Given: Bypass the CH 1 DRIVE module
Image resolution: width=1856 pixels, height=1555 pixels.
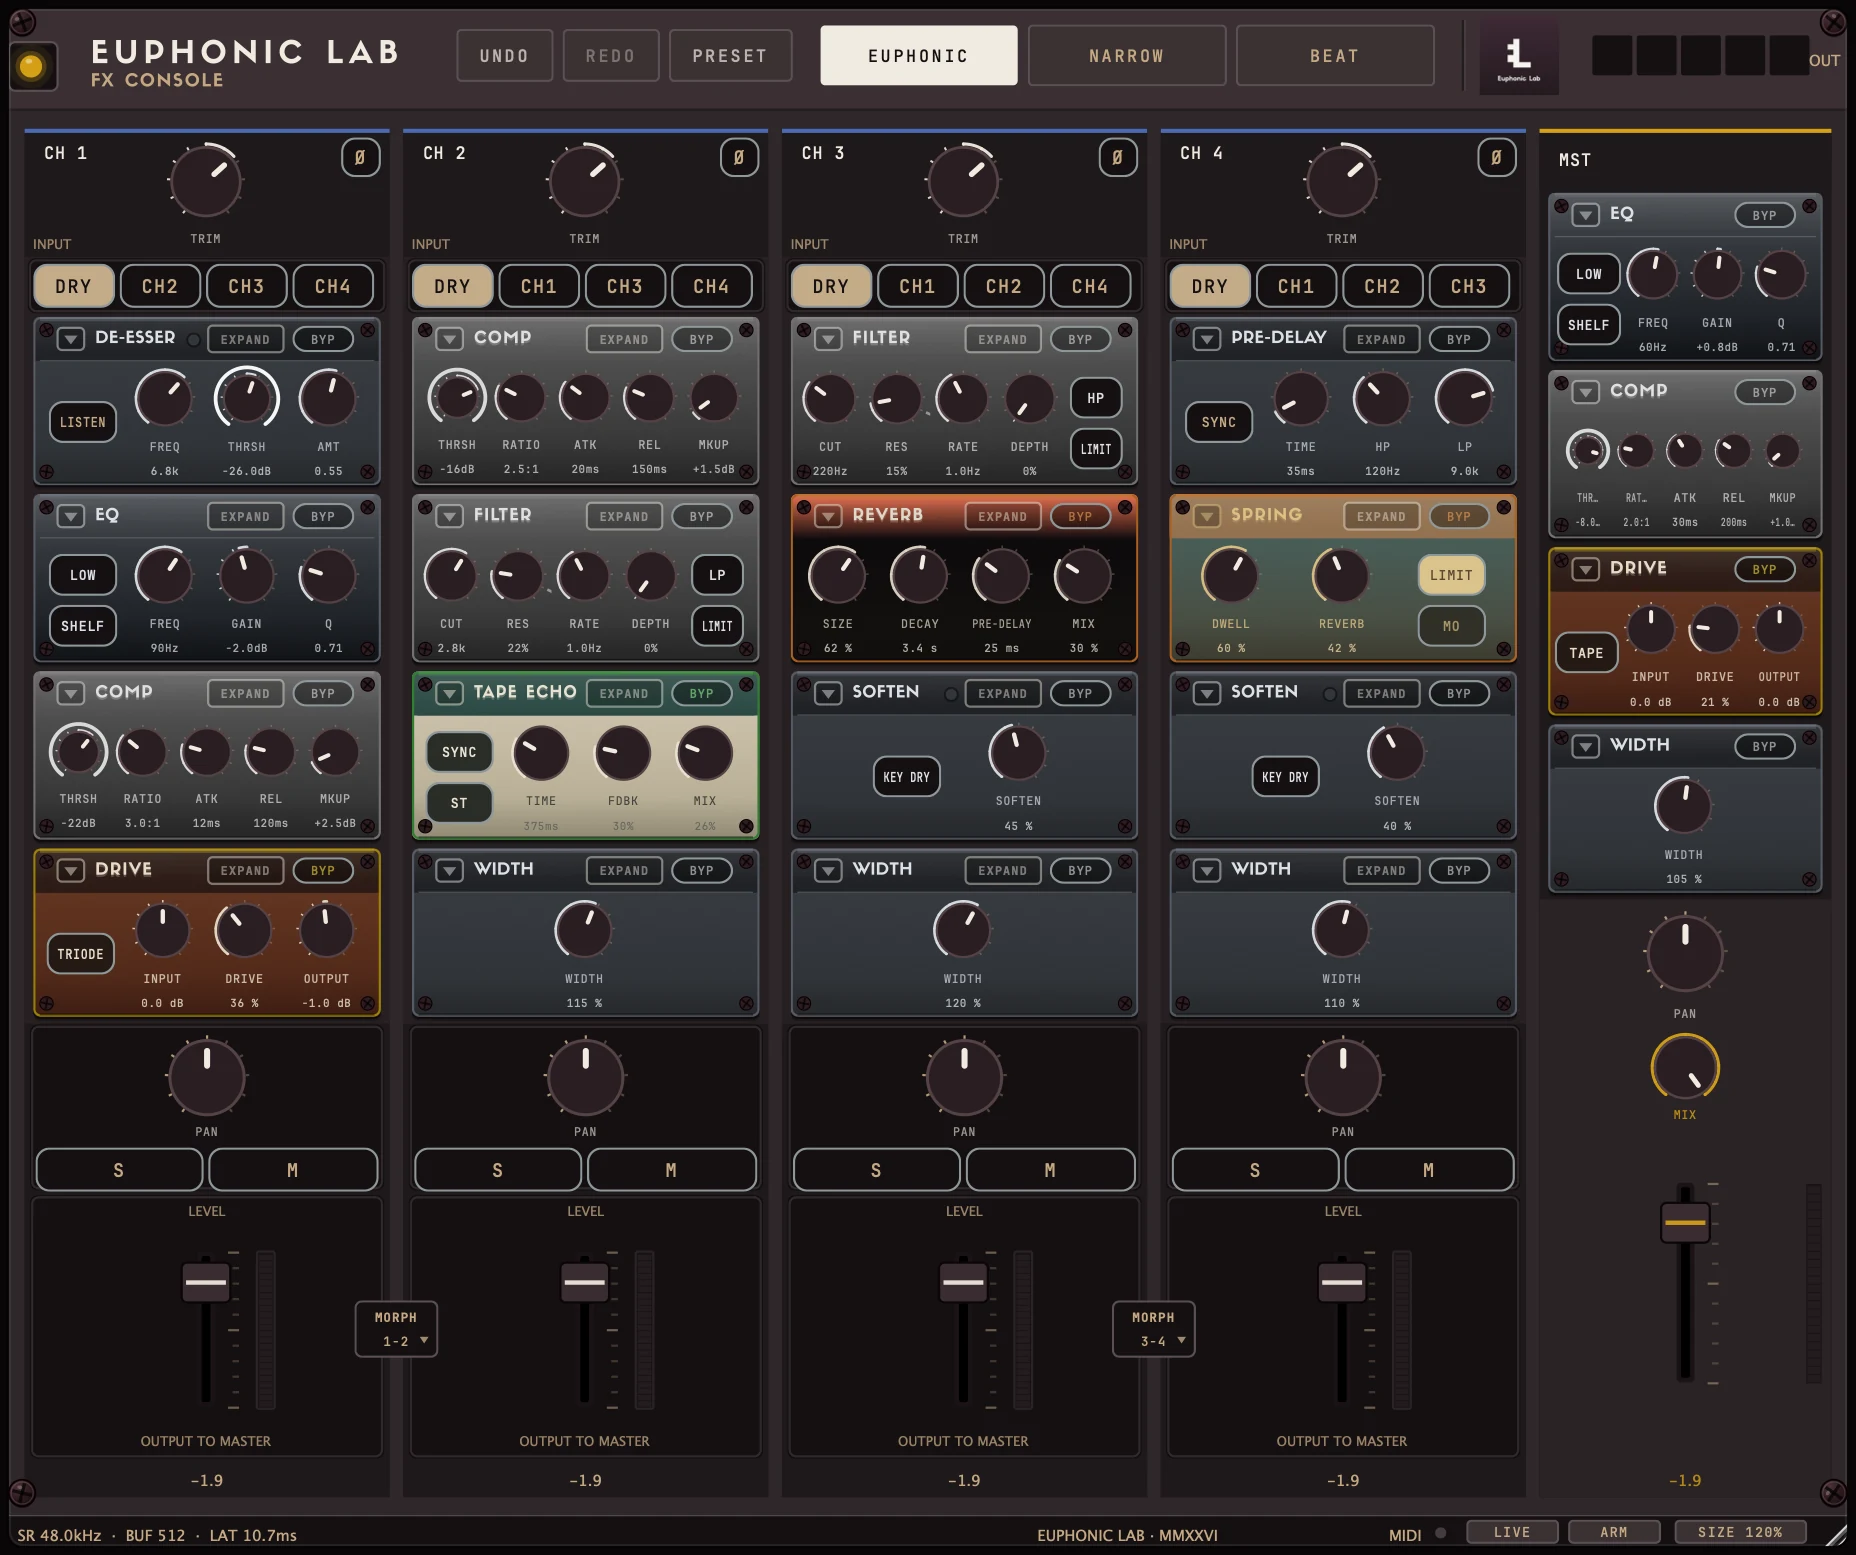Looking at the screenshot, I should 323,870.
